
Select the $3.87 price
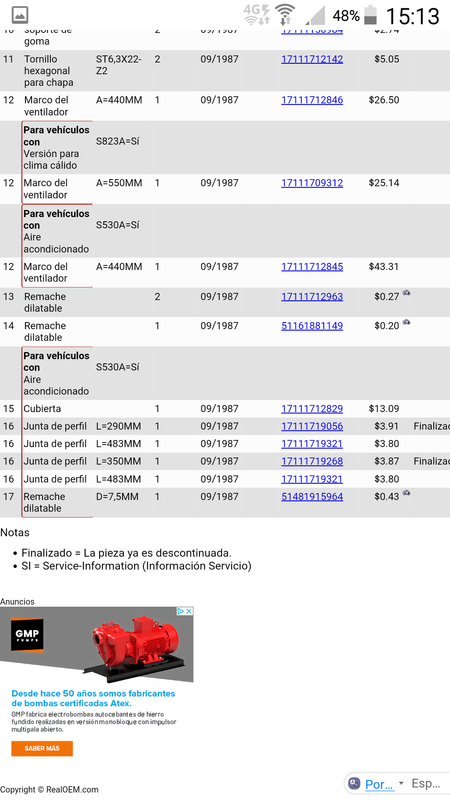click(387, 461)
